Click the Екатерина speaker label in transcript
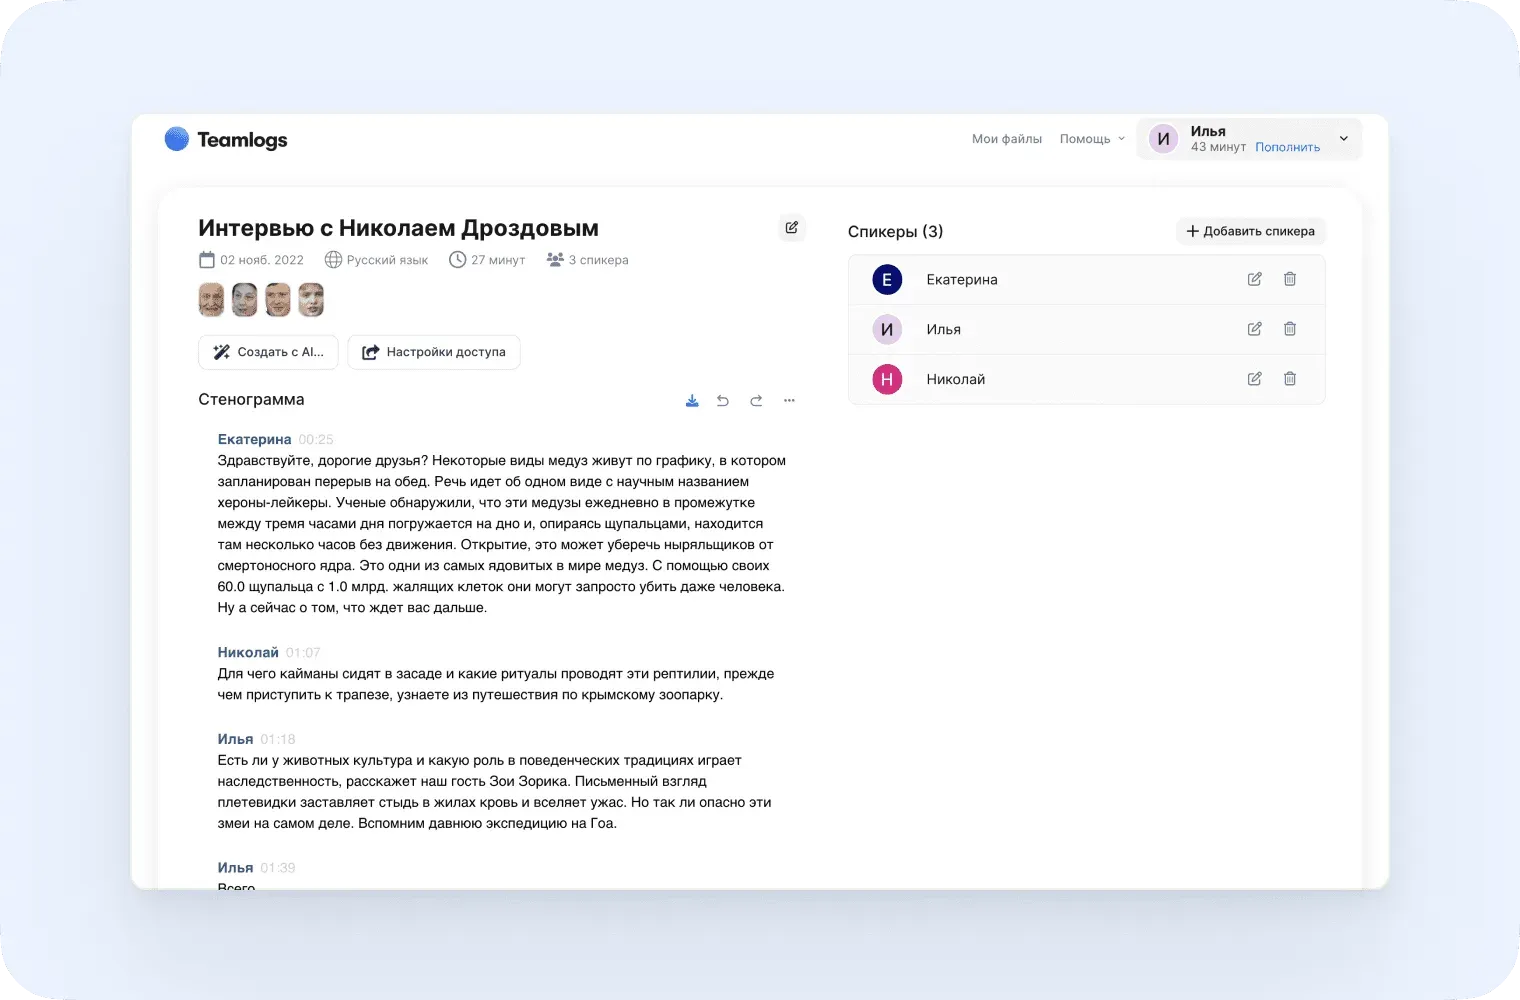This screenshot has width=1520, height=1000. pos(254,439)
